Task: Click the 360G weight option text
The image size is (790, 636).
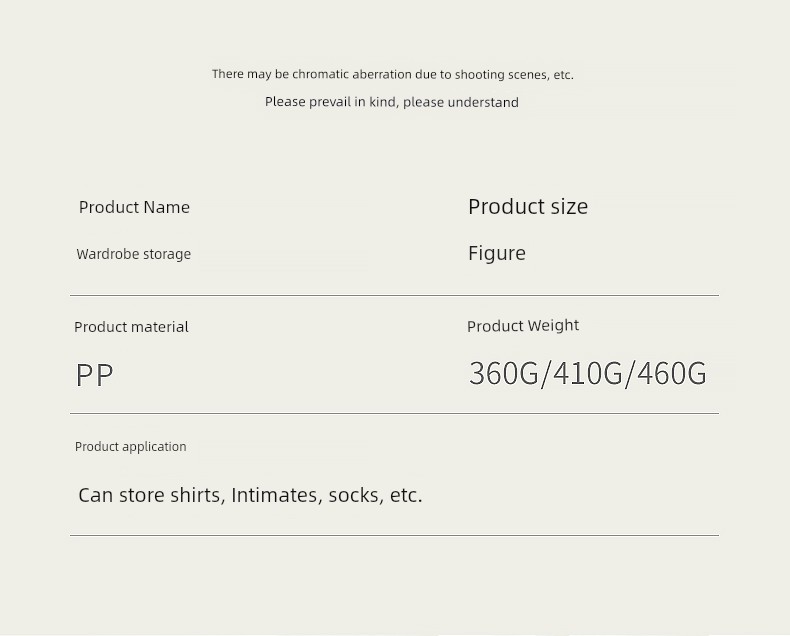Action: (503, 373)
